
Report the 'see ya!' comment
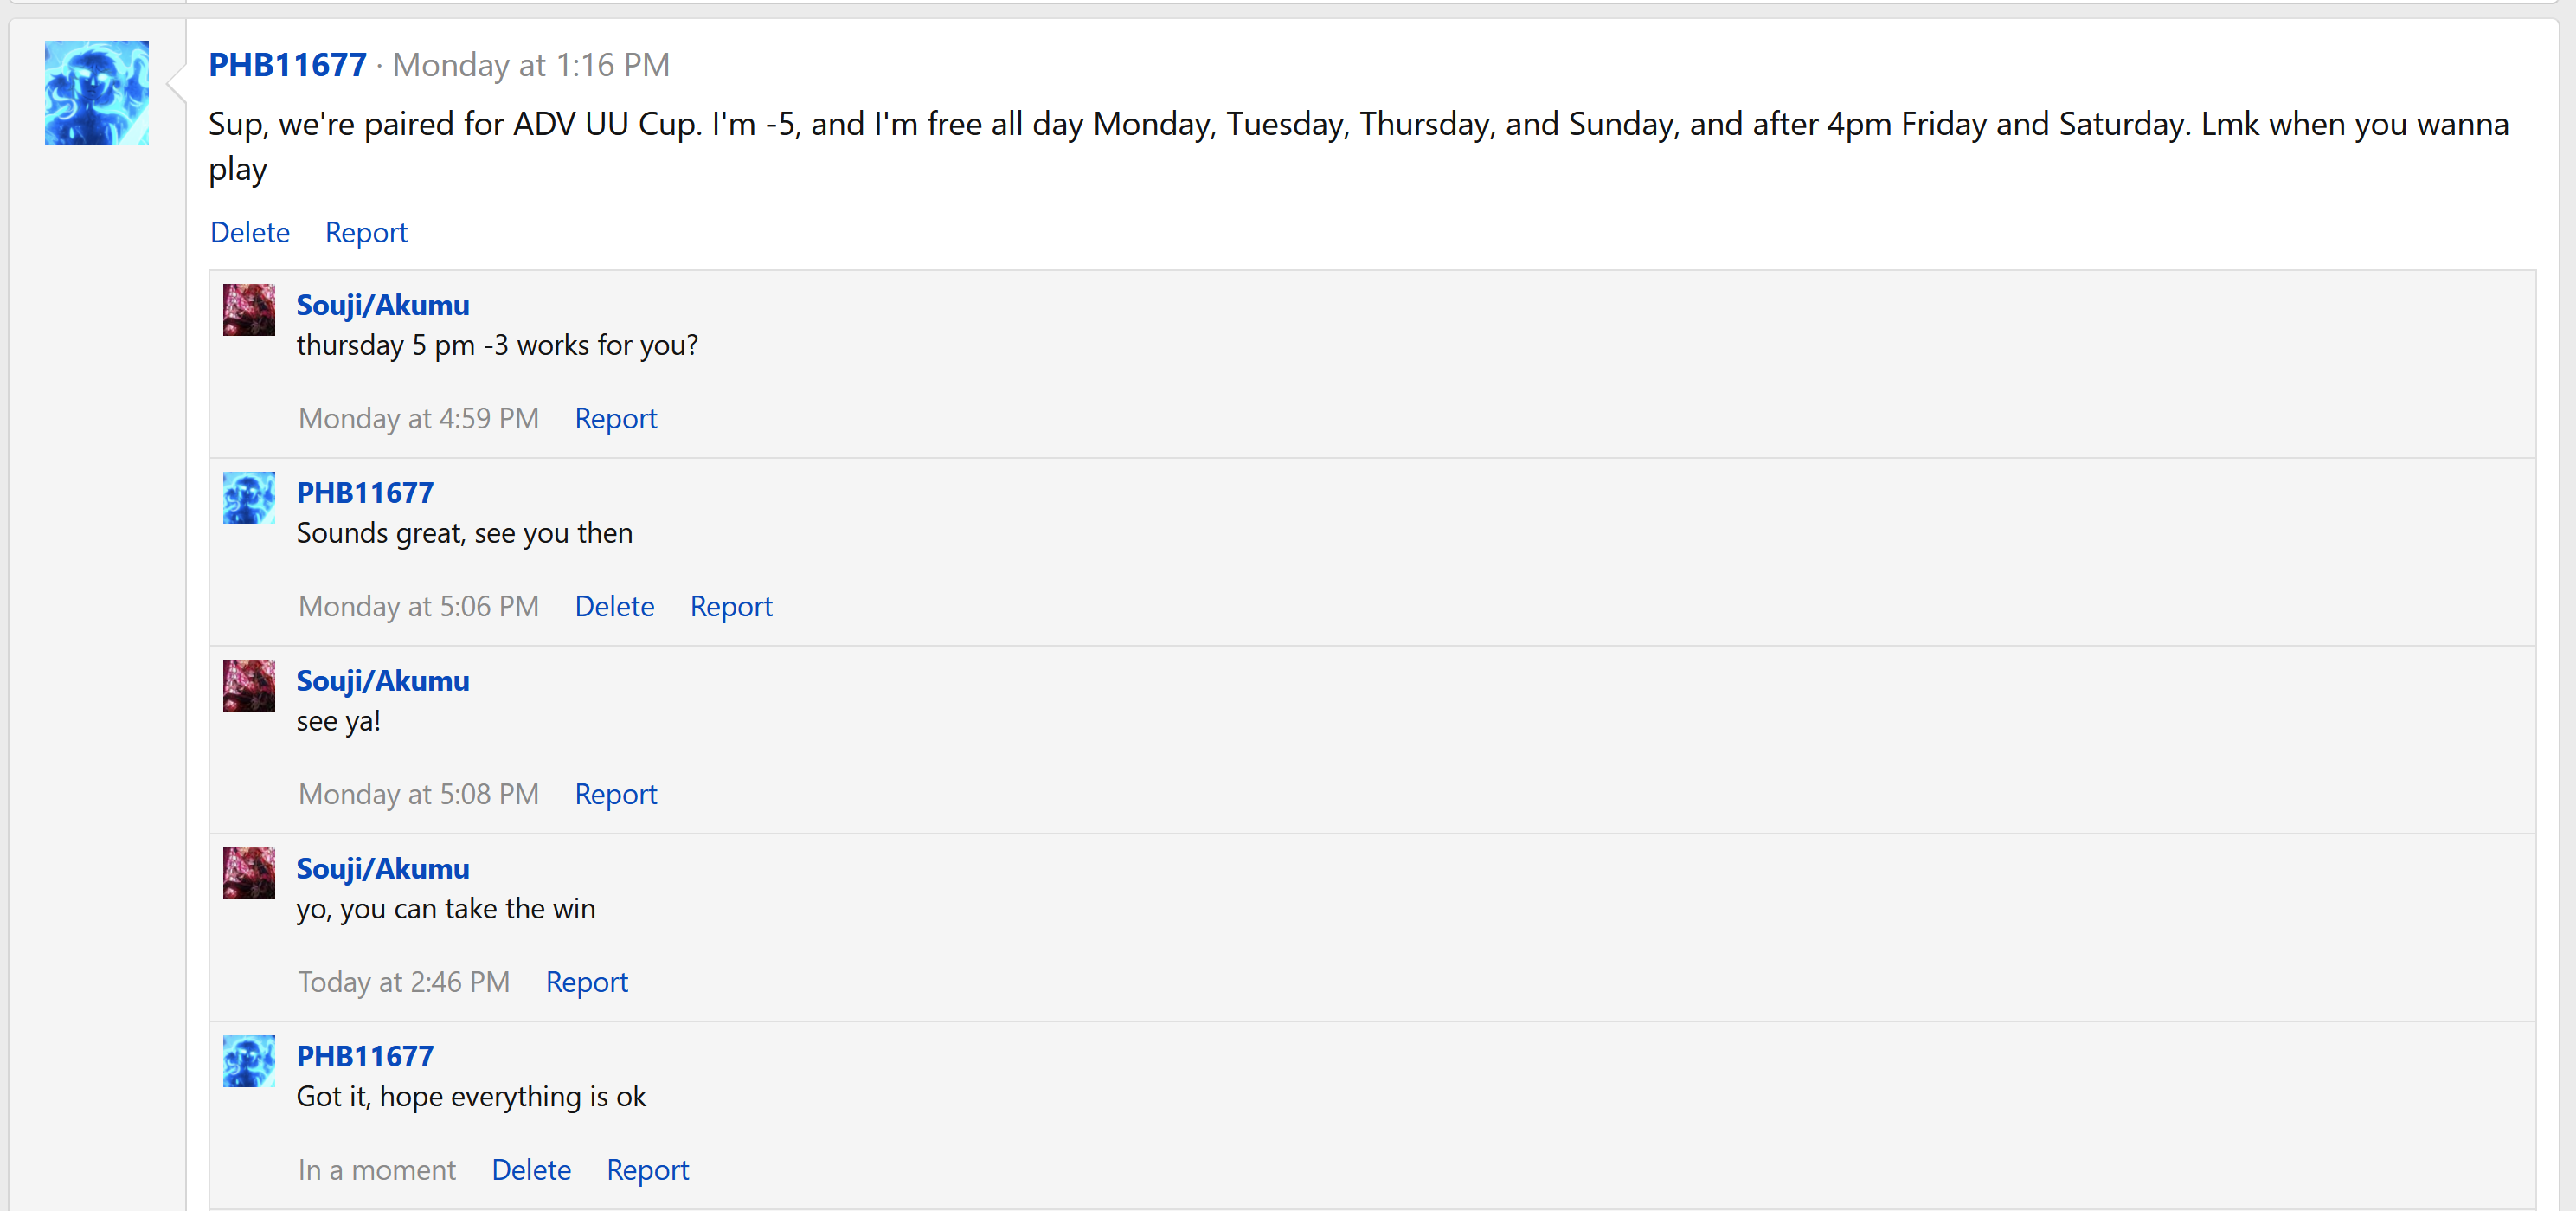(615, 795)
